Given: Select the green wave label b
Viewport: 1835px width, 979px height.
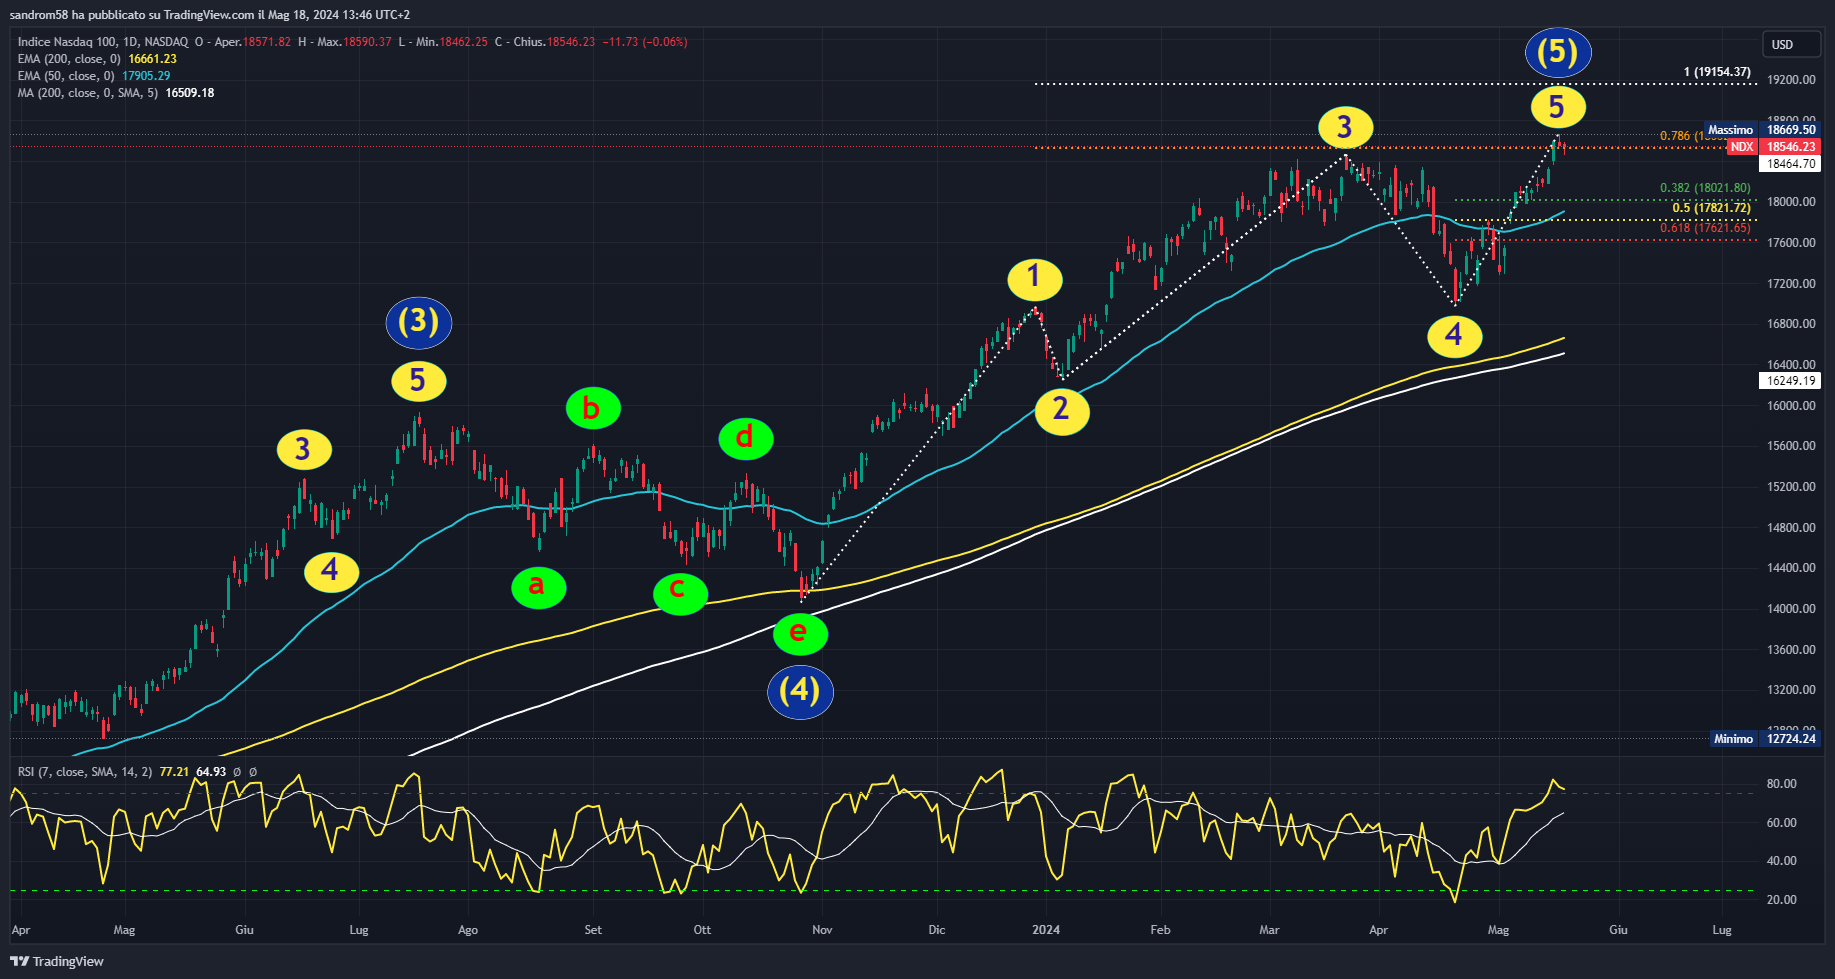Looking at the screenshot, I should tap(592, 408).
